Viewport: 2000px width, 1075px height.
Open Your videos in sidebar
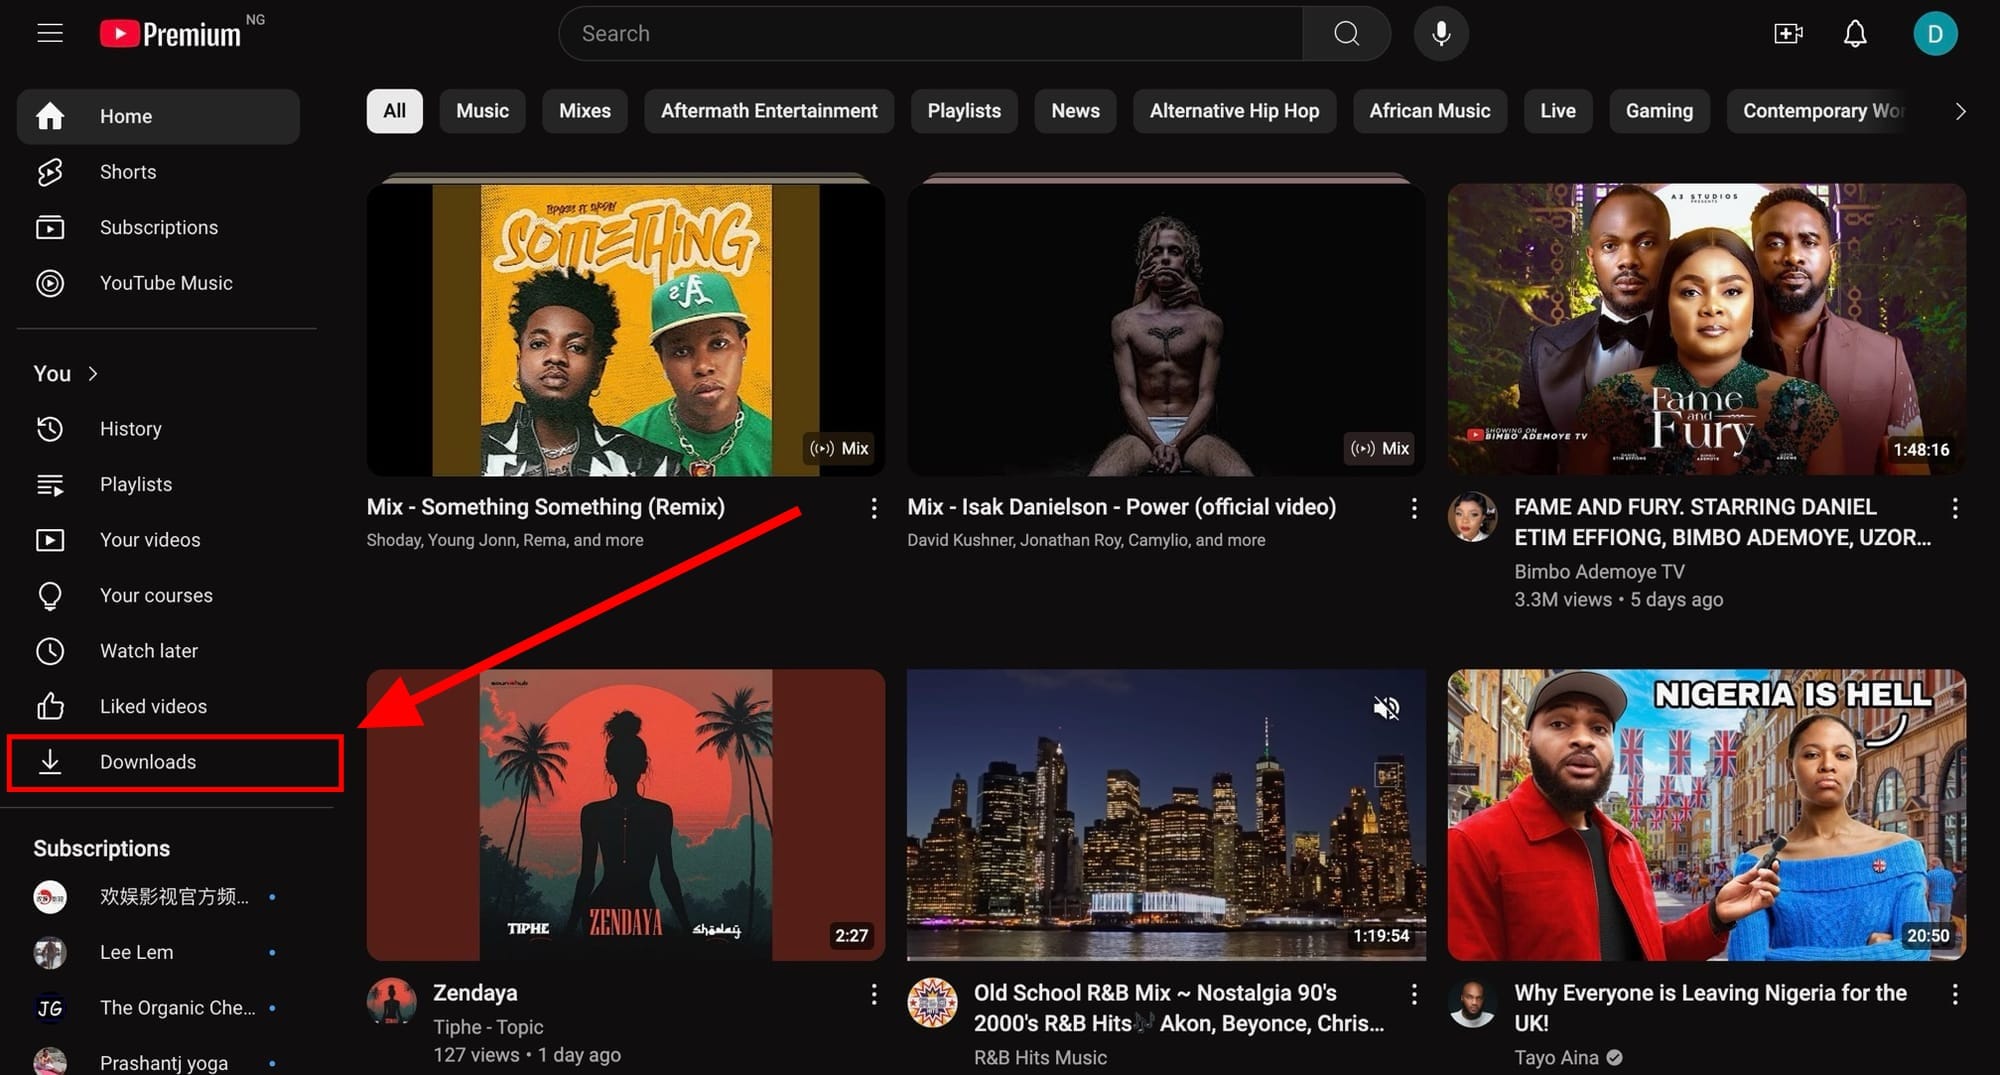point(158,540)
